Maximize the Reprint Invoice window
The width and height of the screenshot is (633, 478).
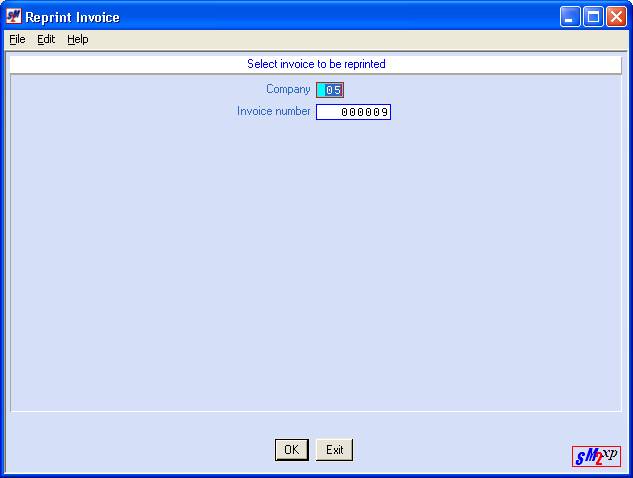[593, 17]
